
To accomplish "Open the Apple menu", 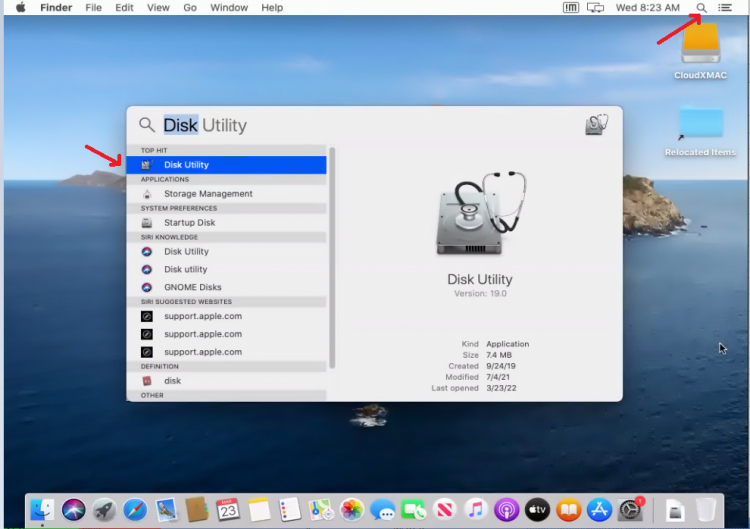I will point(21,8).
